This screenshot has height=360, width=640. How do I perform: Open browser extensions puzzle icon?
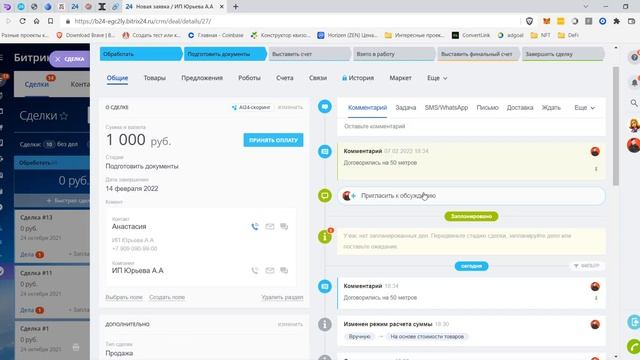pyautogui.click(x=617, y=21)
